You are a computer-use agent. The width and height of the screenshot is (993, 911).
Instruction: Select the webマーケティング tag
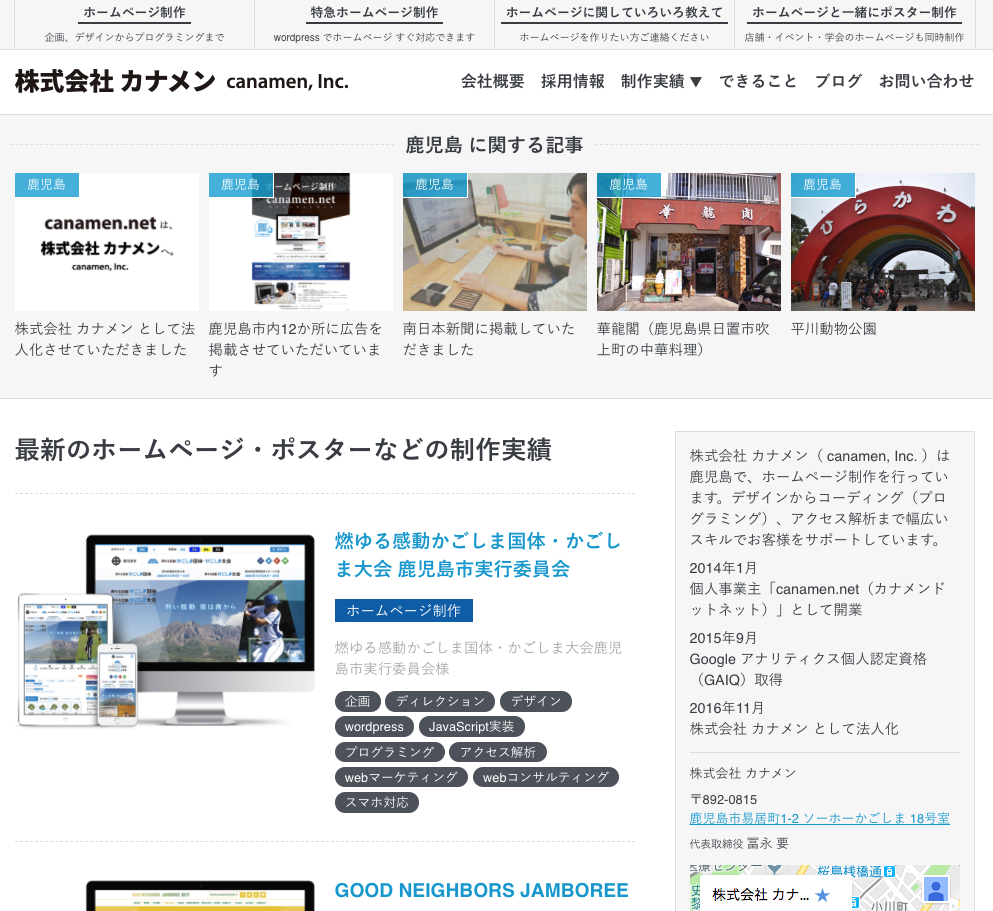click(401, 777)
